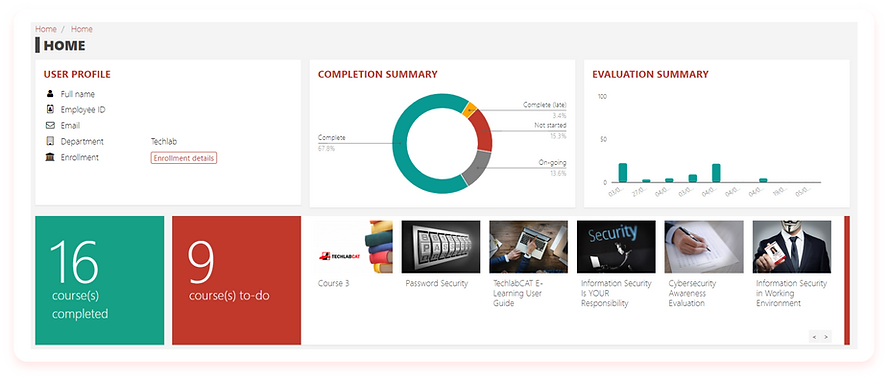Click the On-going 13.6% label

[x=552, y=168]
